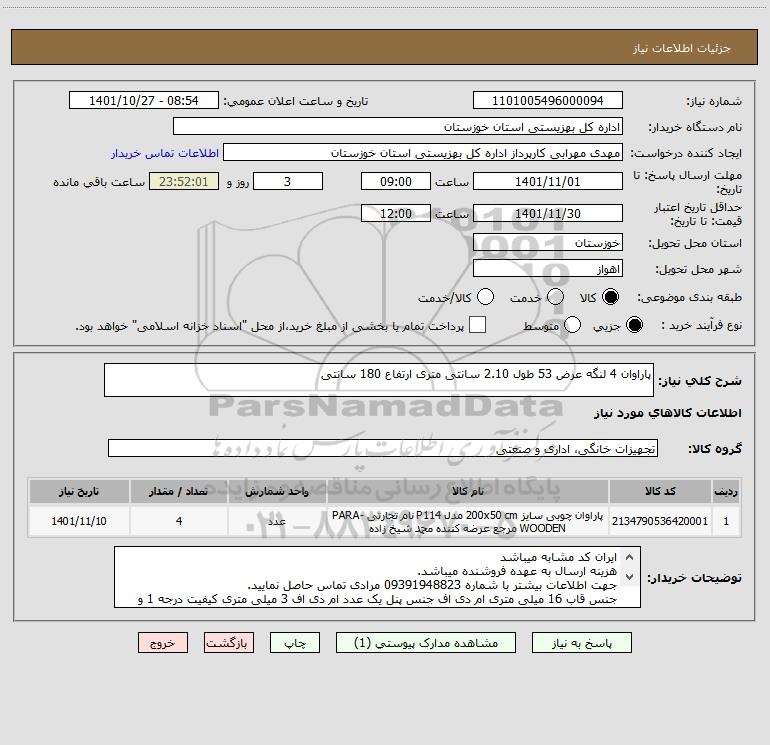Click the جزئیات اطلاعات نیاز header title
This screenshot has height=745, width=770.
pyautogui.click(x=682, y=48)
